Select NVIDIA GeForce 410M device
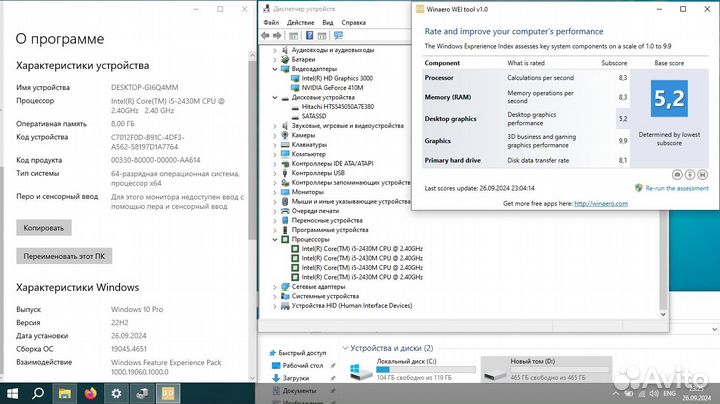720x404 pixels. pos(332,88)
